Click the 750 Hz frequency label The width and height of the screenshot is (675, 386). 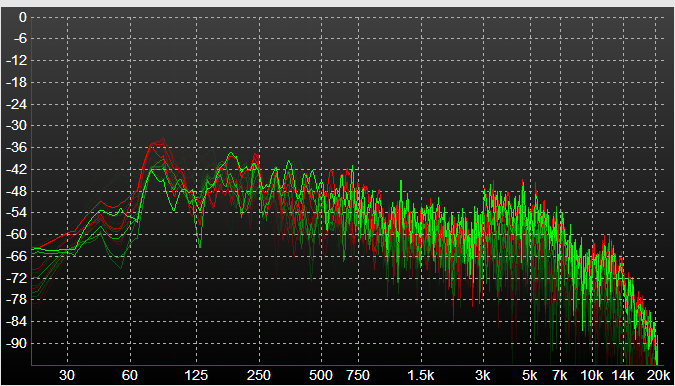(x=358, y=375)
